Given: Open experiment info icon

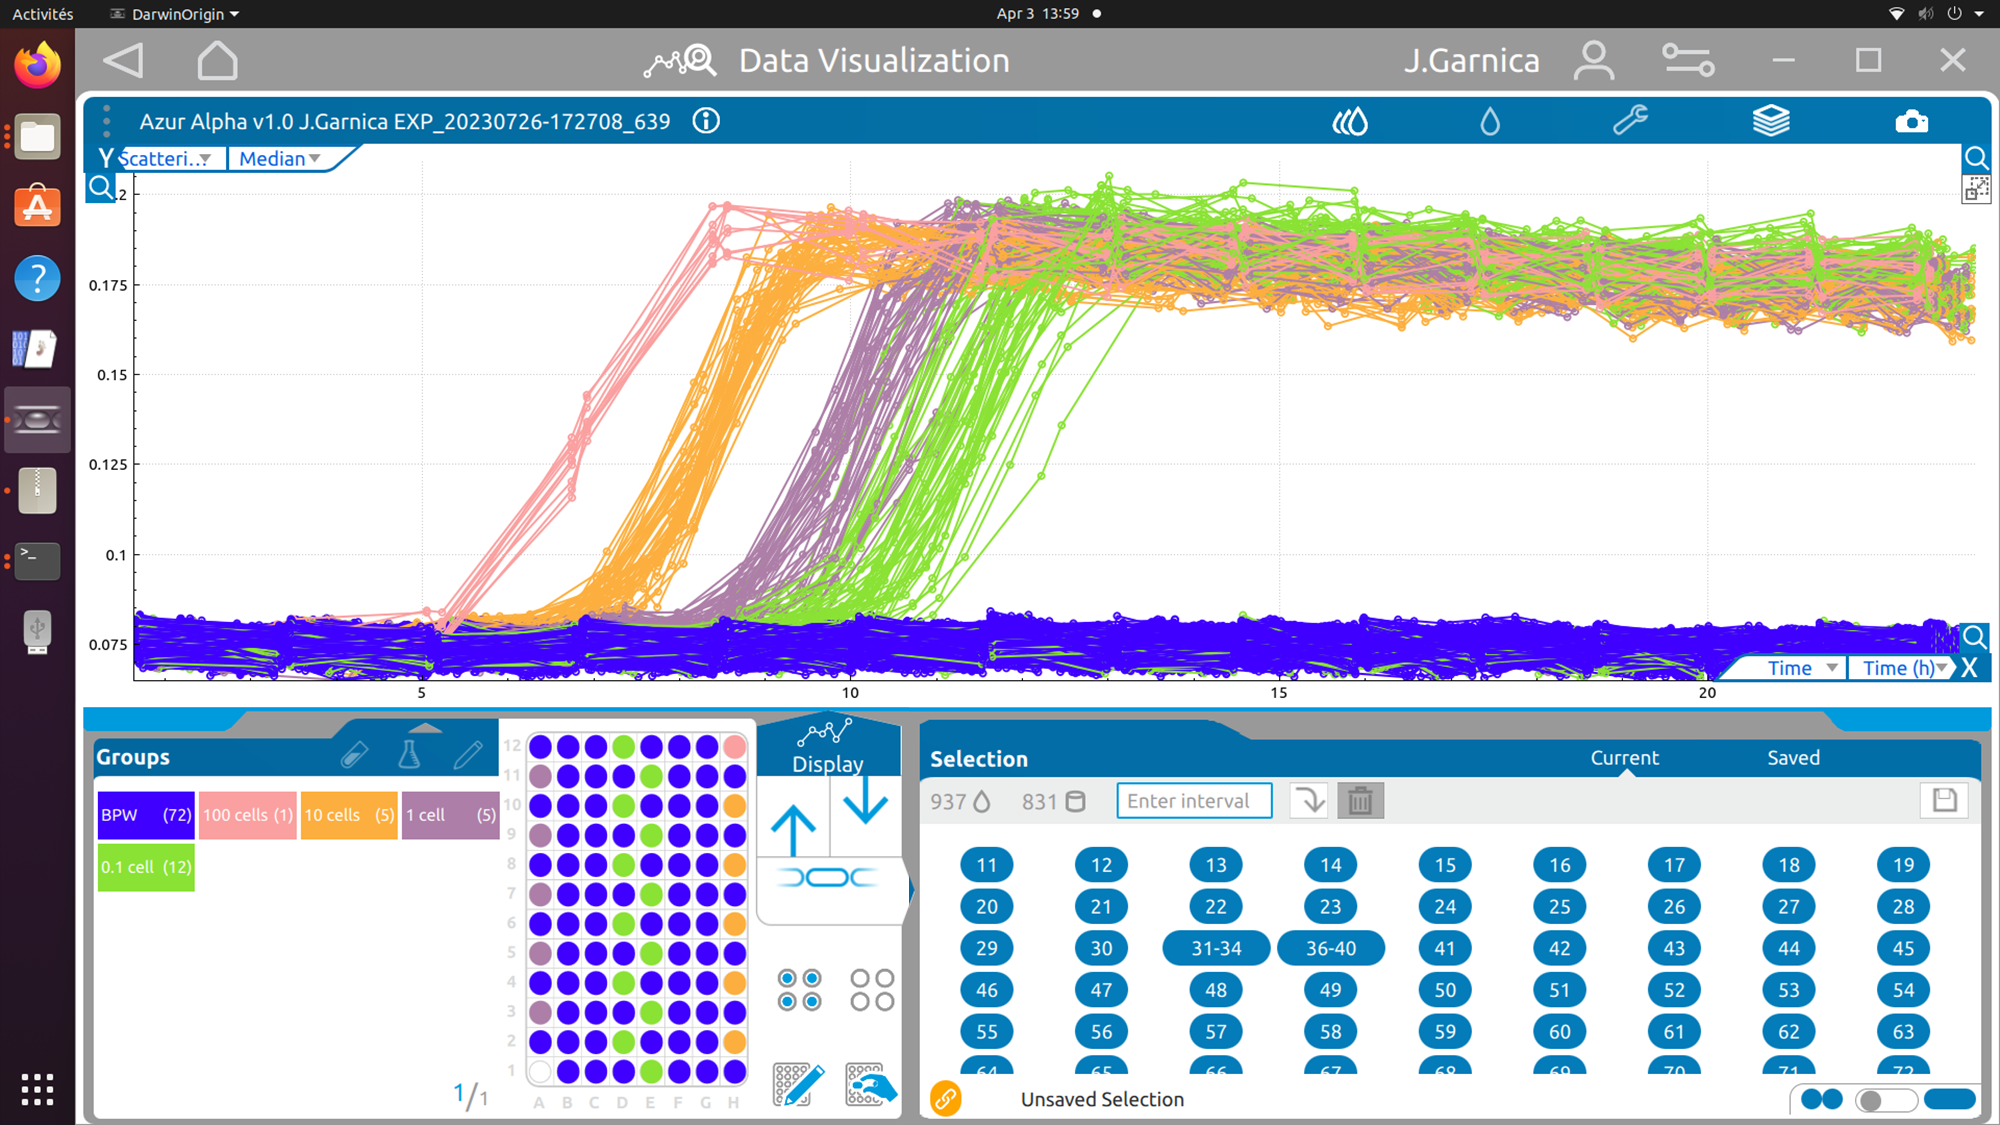Looking at the screenshot, I should [706, 121].
